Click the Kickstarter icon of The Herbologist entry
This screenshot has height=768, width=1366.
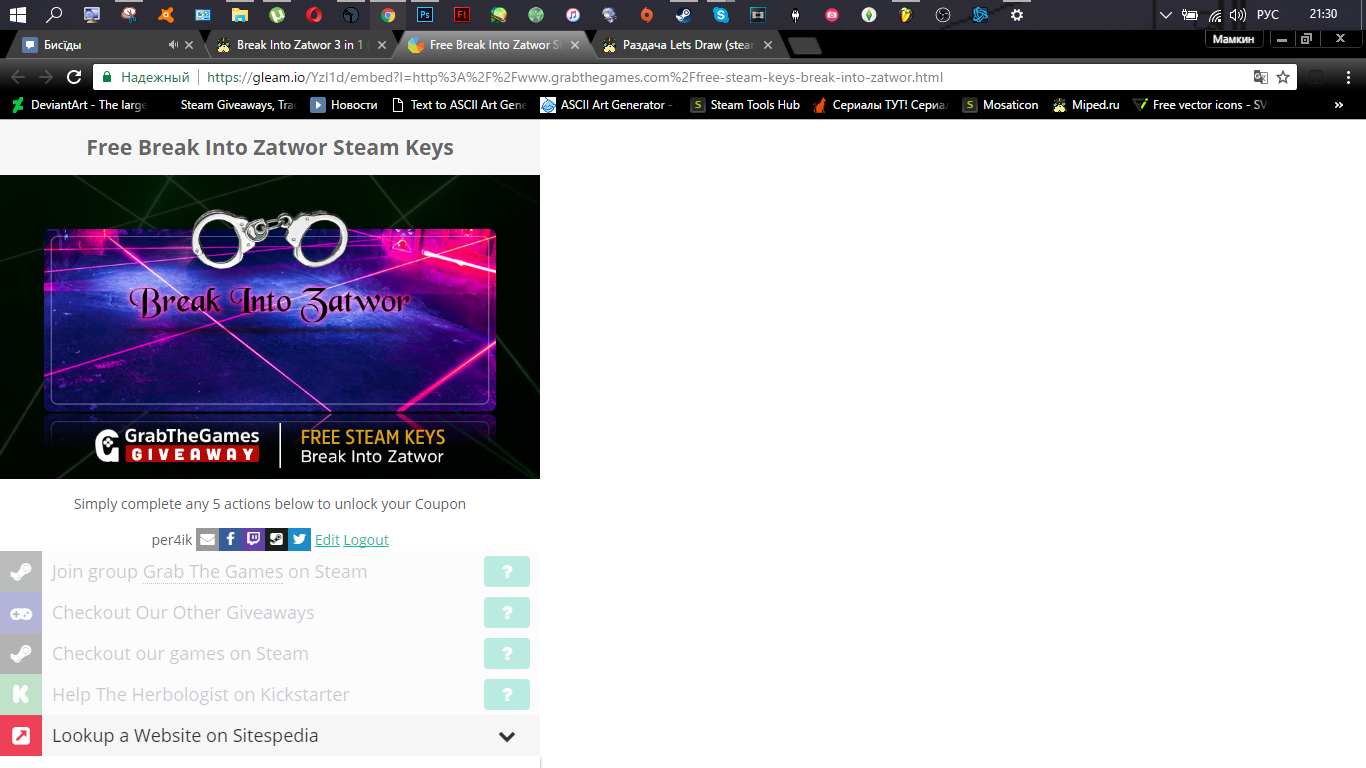[21, 695]
